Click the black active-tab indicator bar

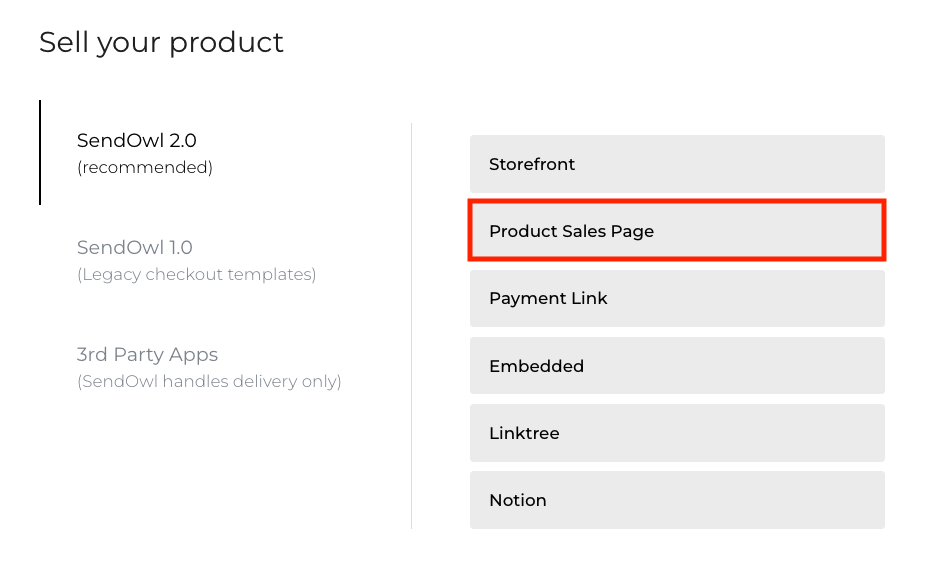40,152
